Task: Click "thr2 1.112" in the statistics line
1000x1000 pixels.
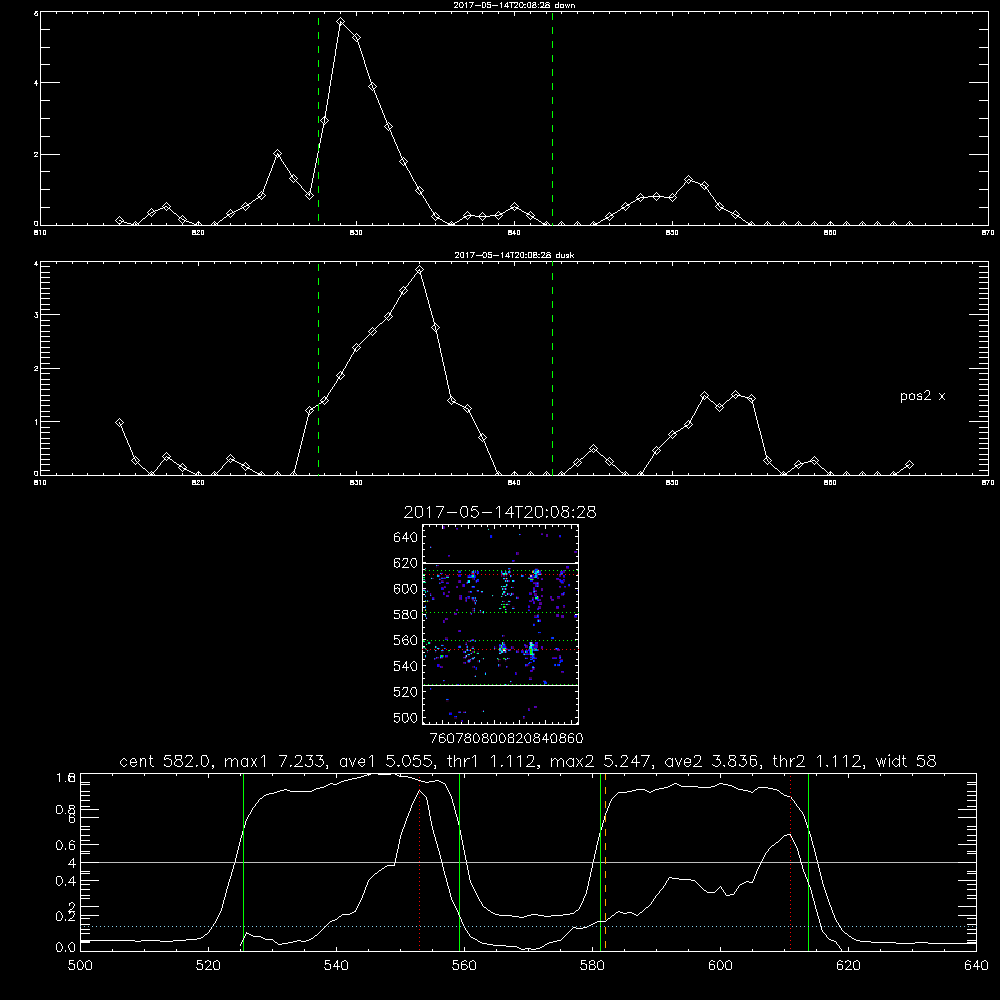Action: pyautogui.click(x=816, y=761)
